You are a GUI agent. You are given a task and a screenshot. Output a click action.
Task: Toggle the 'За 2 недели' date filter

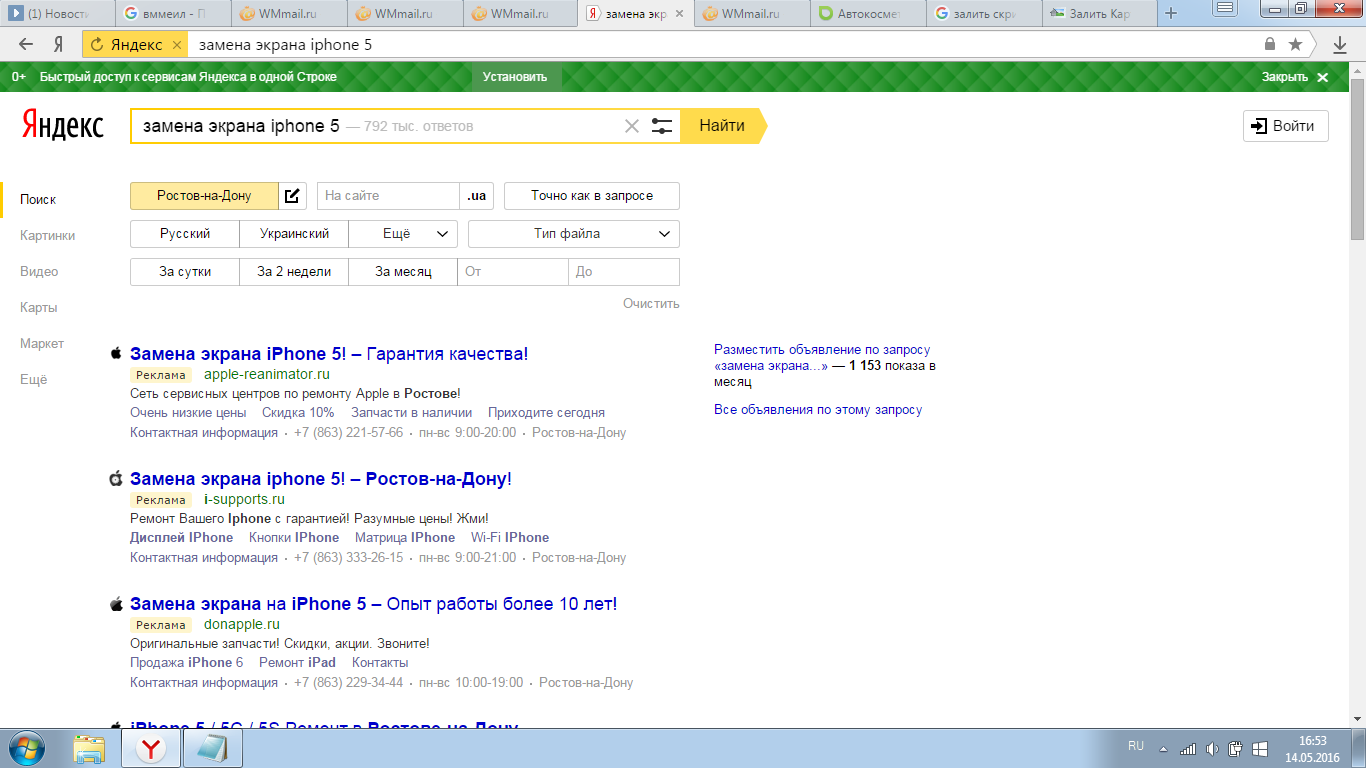pyautogui.click(x=294, y=272)
